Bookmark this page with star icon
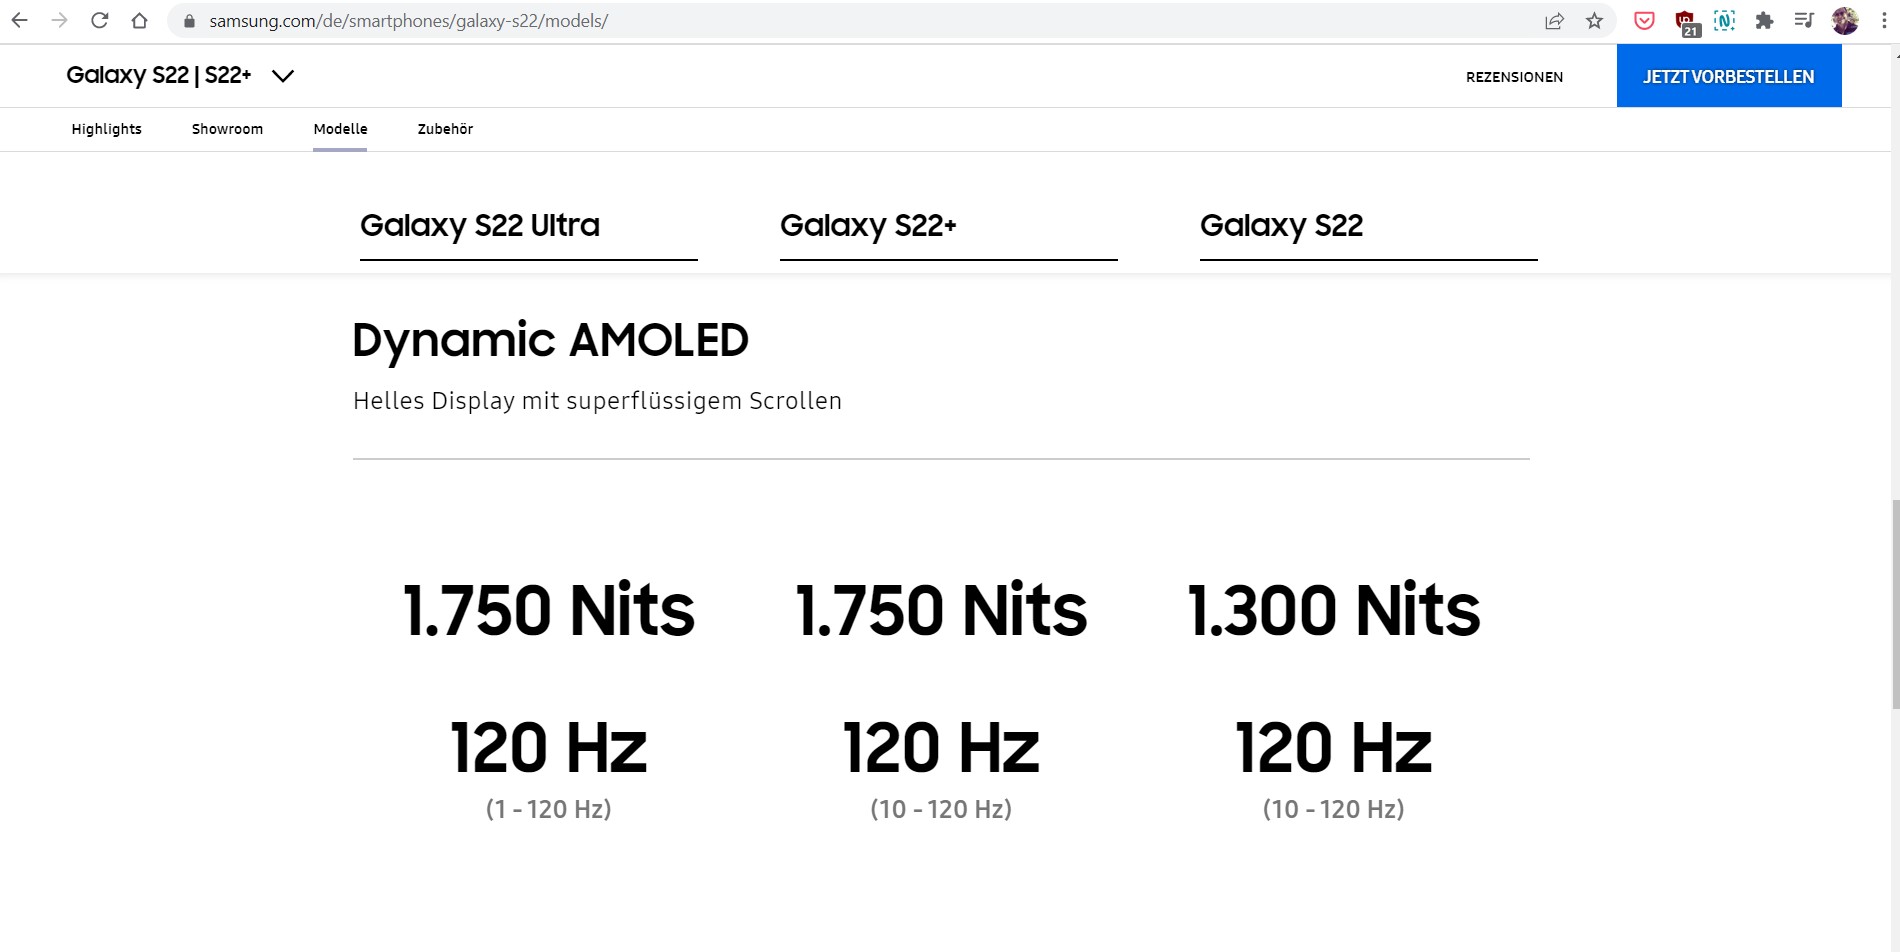Screen dimensions: 1900x952 pyautogui.click(x=1594, y=21)
